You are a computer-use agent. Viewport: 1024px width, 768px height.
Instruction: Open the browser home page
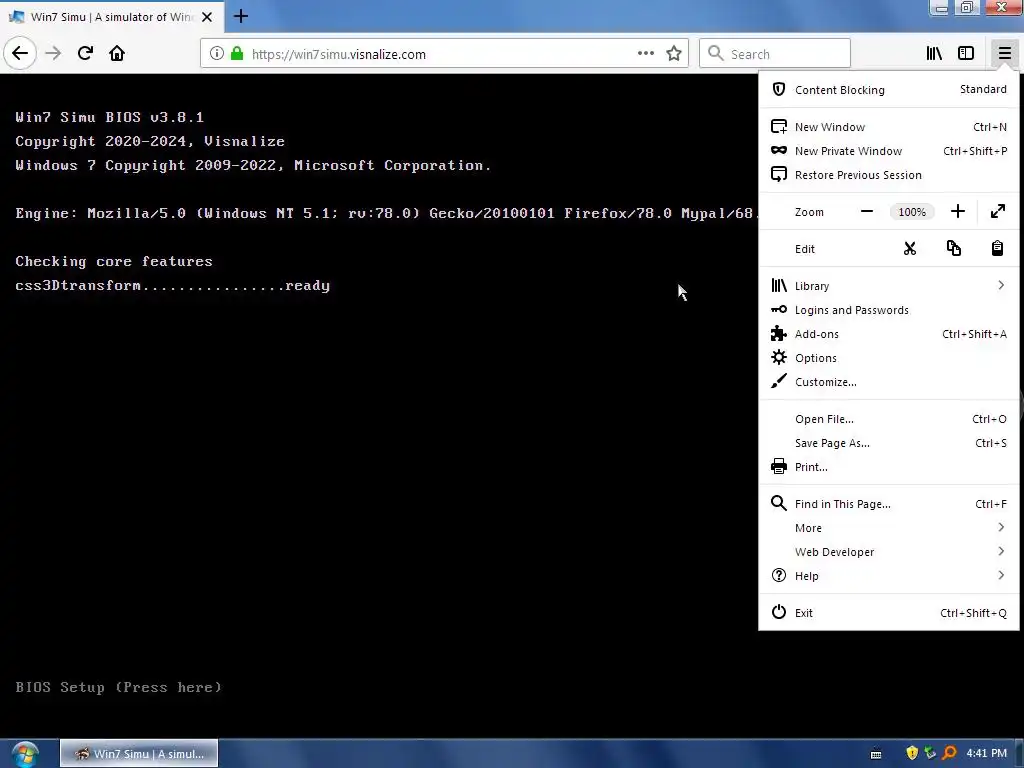[x=117, y=53]
